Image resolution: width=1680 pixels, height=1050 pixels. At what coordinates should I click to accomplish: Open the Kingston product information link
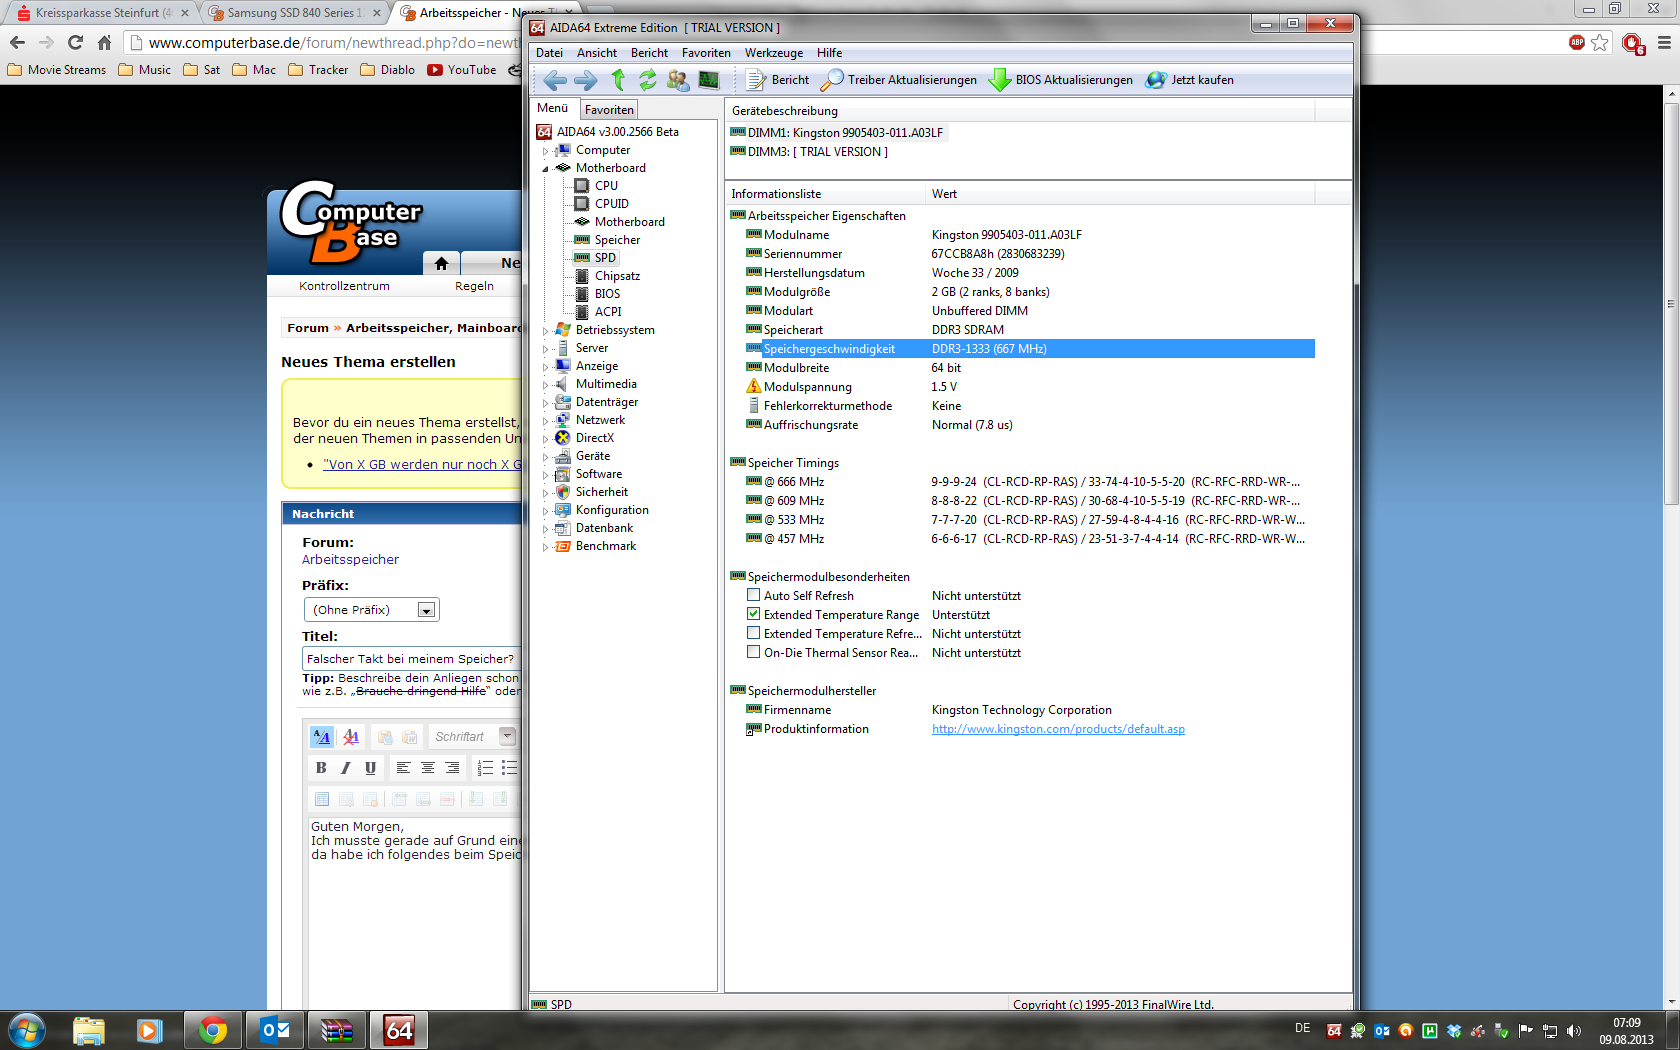1058,729
